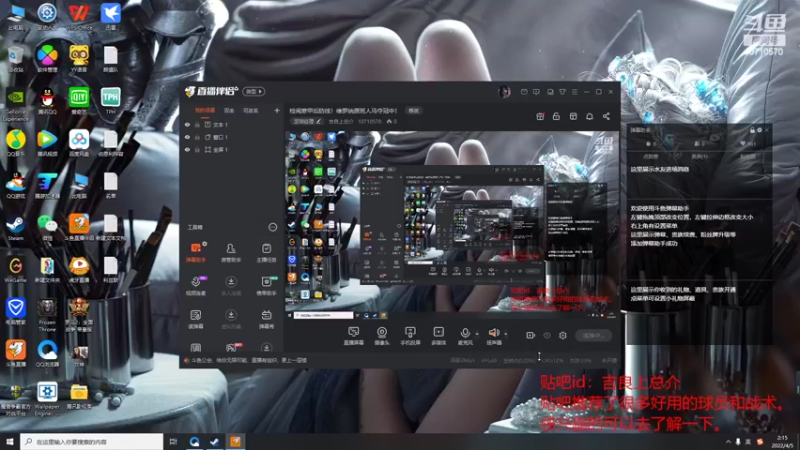
Task: Toggle the lock on the 文本 1 source
Action: click(x=197, y=124)
